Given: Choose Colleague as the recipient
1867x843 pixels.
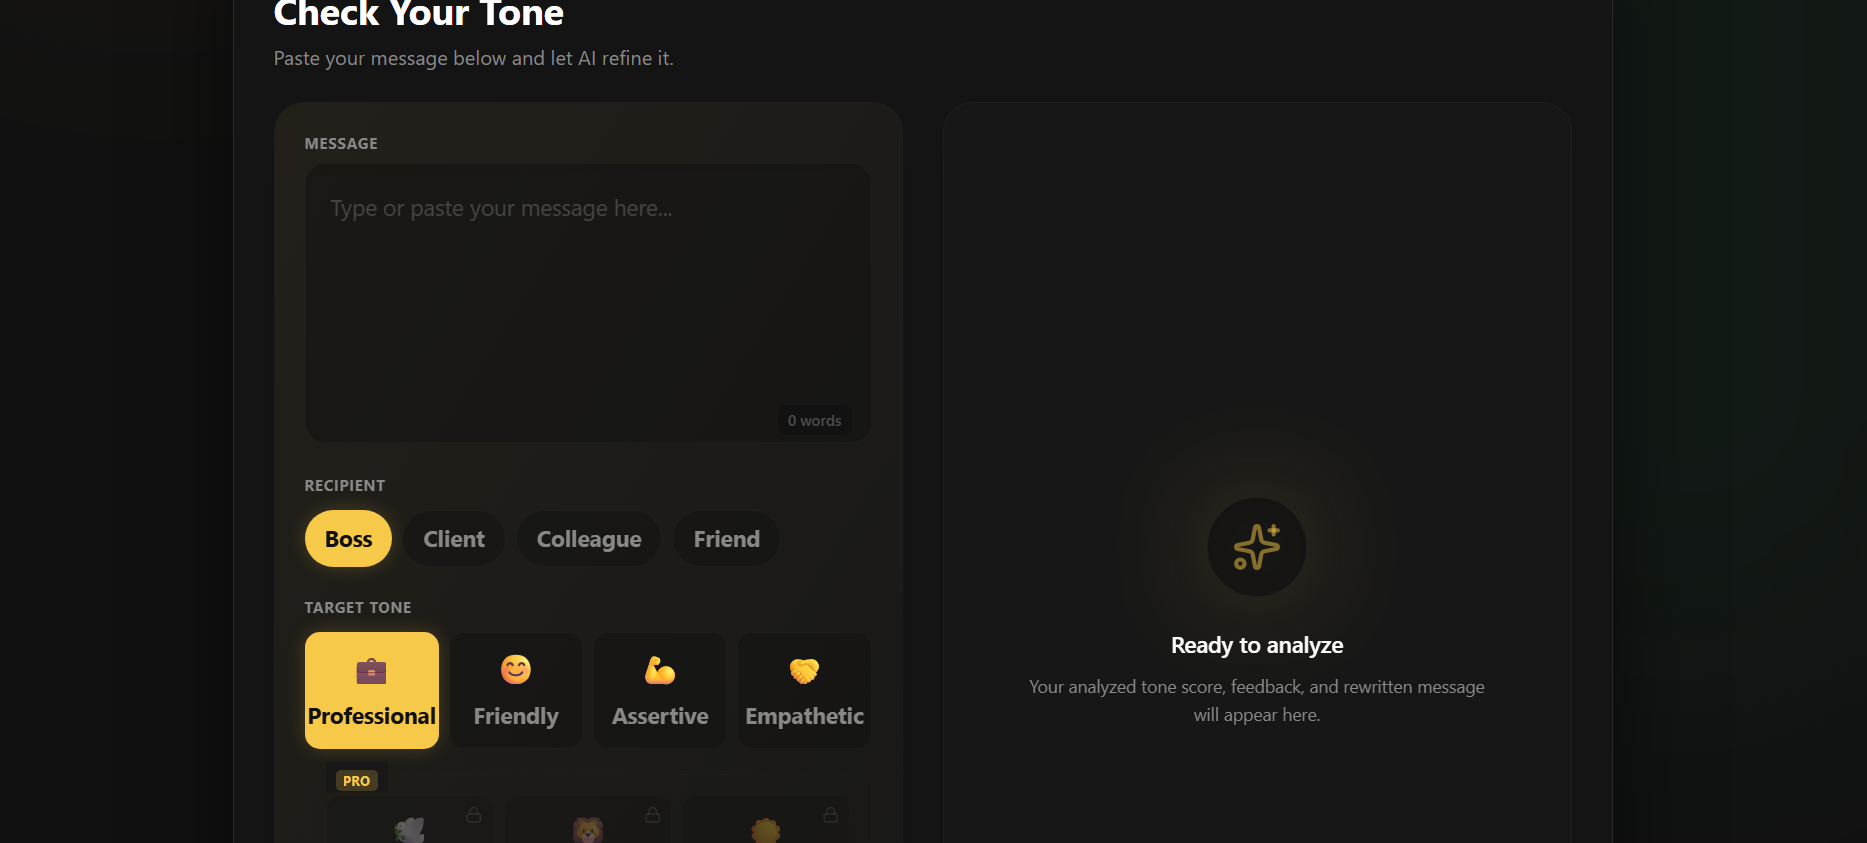Looking at the screenshot, I should 589,539.
